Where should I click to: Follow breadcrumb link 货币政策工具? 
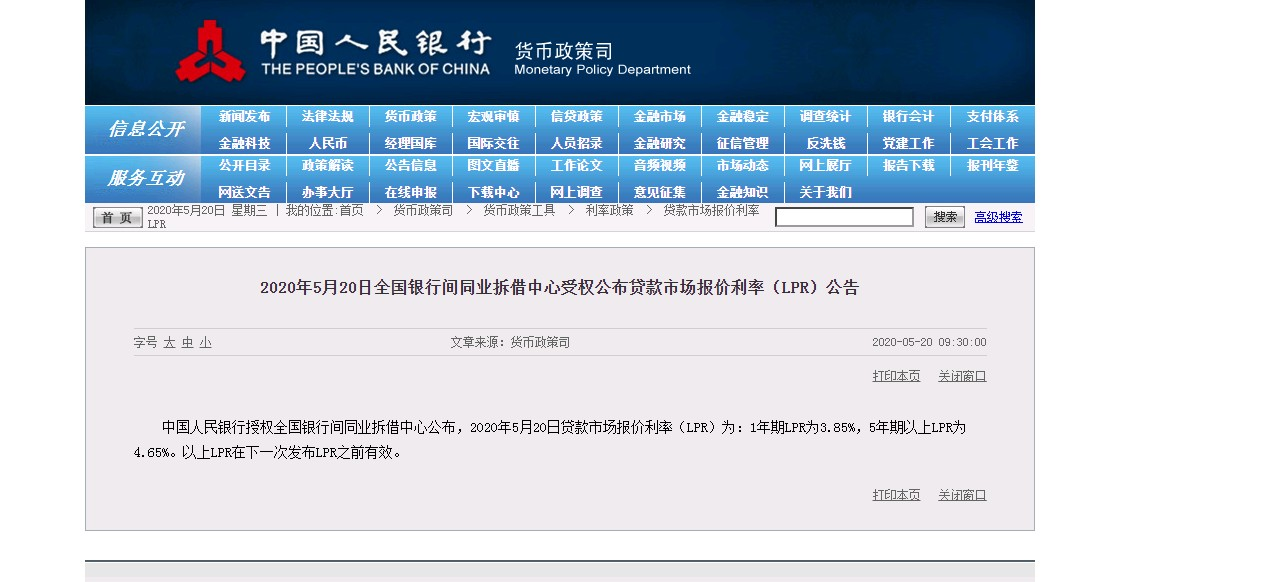coord(519,211)
